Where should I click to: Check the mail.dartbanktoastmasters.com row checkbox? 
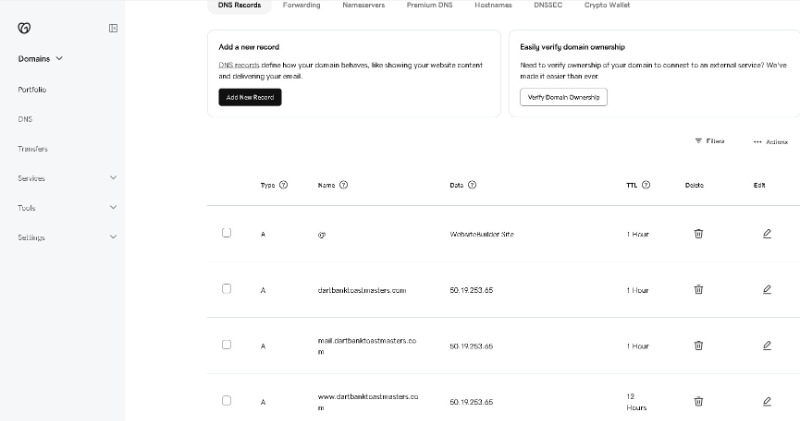[x=227, y=344]
